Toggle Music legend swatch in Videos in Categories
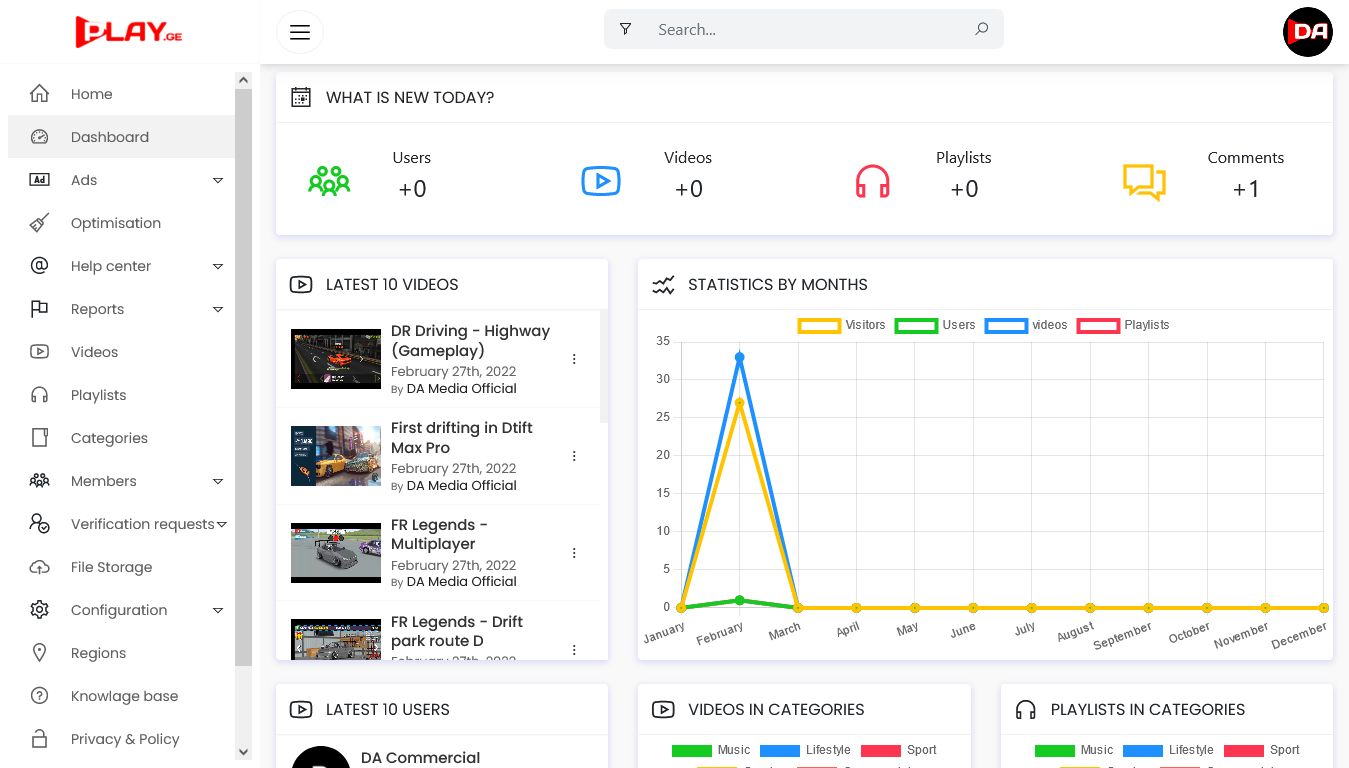The height and width of the screenshot is (768, 1349). [x=691, y=750]
